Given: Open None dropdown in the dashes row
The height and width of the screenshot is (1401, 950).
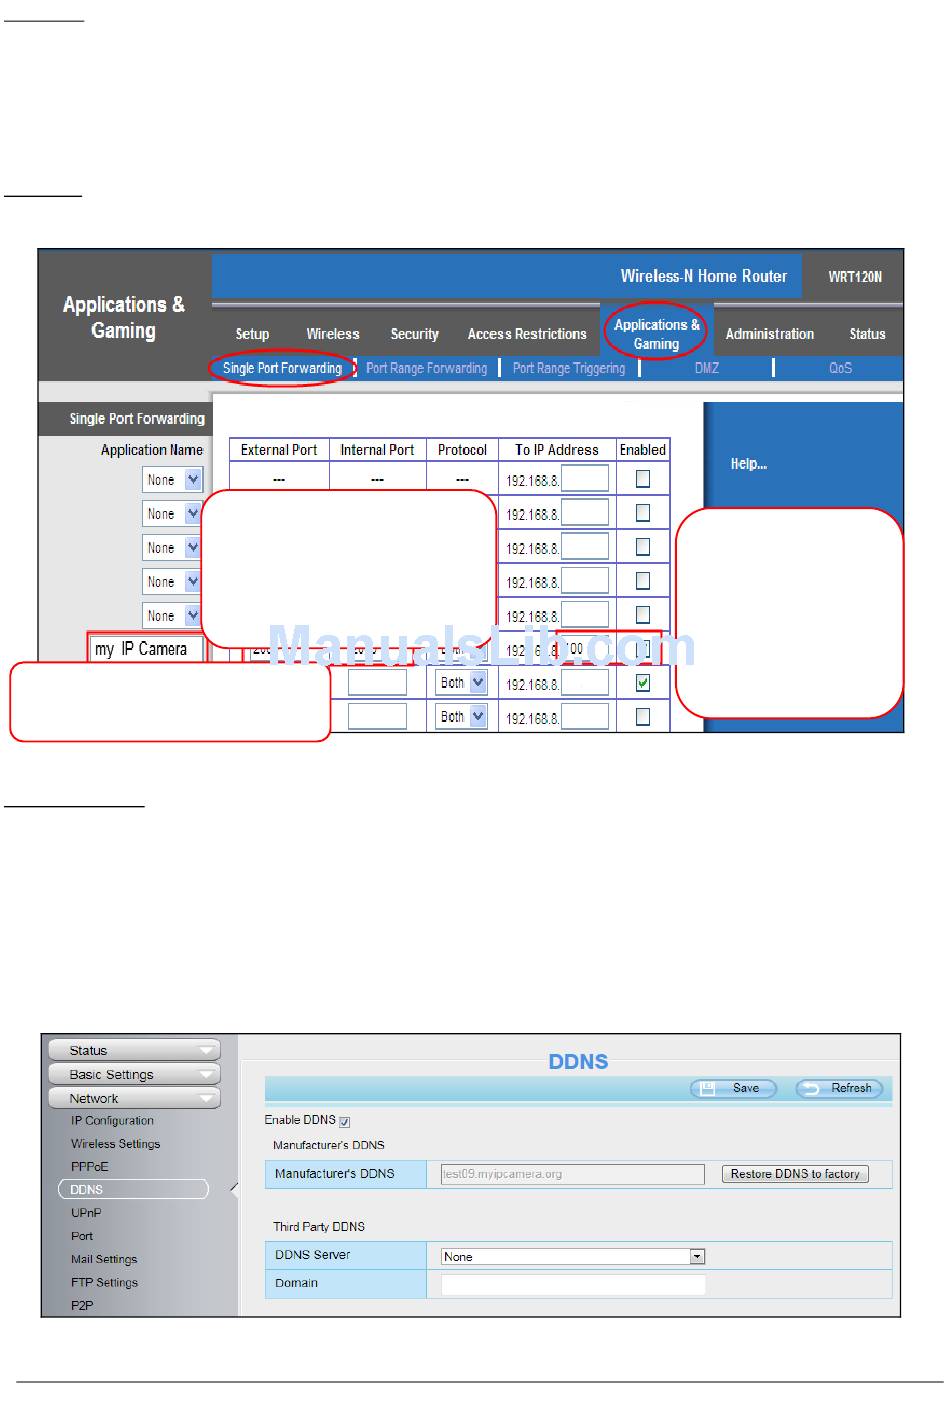Looking at the screenshot, I should point(172,480).
